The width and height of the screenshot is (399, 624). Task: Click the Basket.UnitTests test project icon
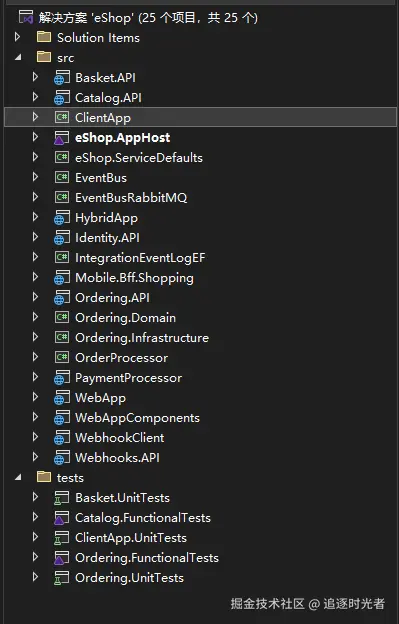pyautogui.click(x=62, y=498)
